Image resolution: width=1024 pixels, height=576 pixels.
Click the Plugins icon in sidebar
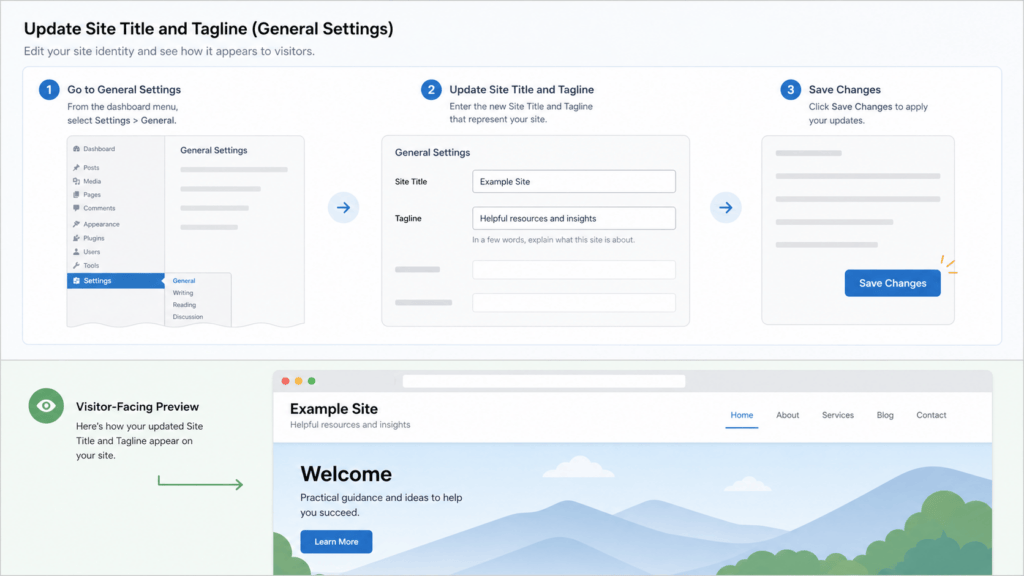[76, 238]
